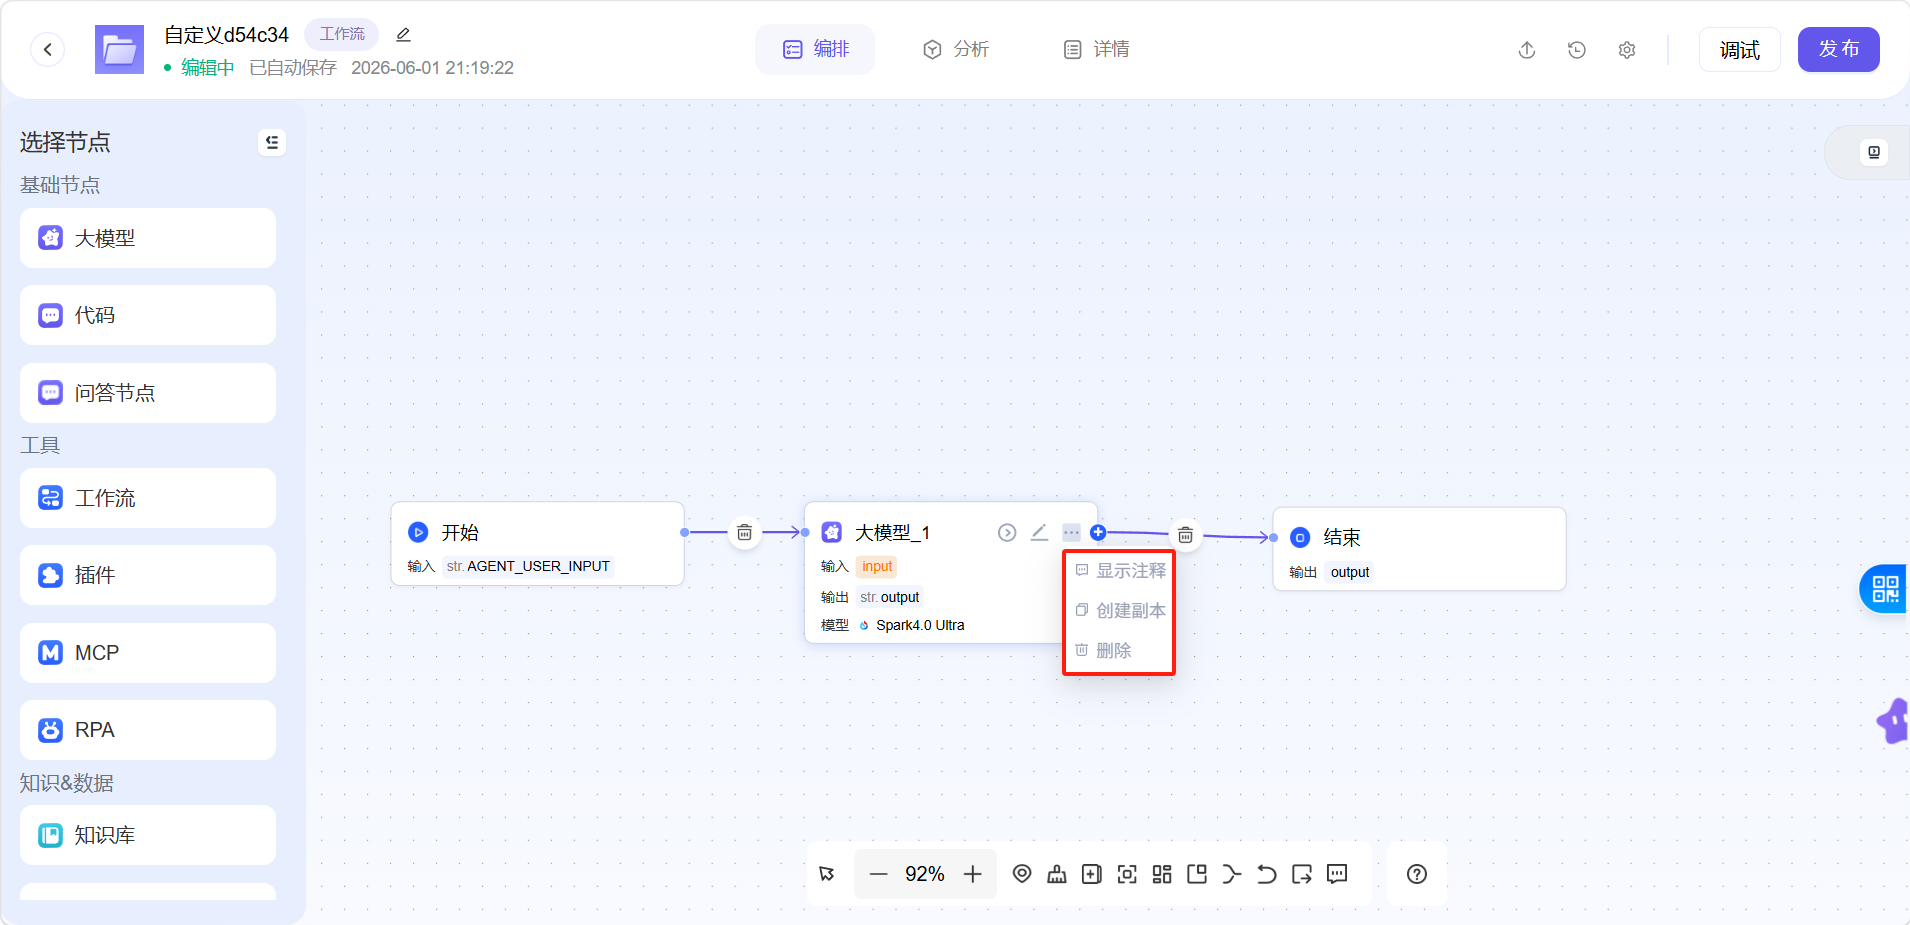Click the 发布 publish button

tap(1839, 49)
